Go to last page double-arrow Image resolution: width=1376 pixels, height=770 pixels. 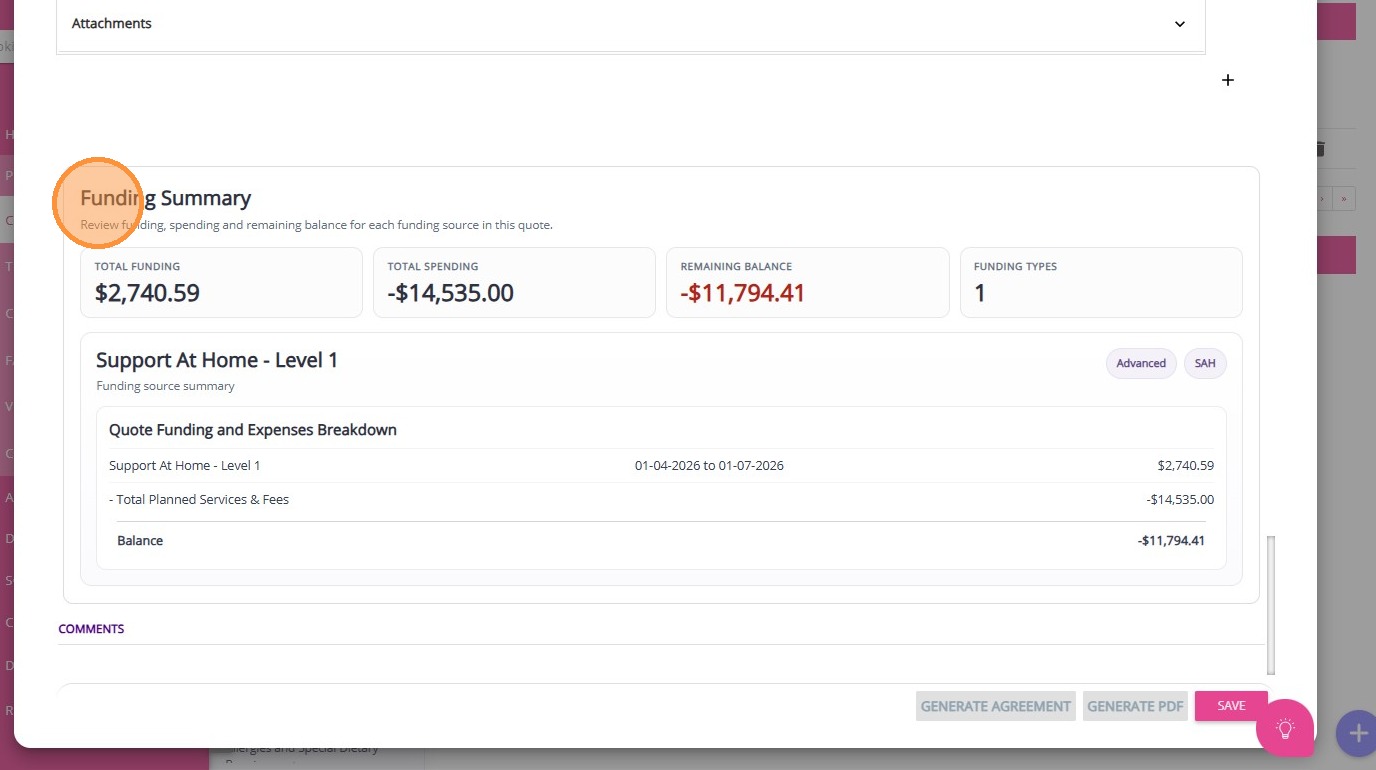pos(1345,198)
